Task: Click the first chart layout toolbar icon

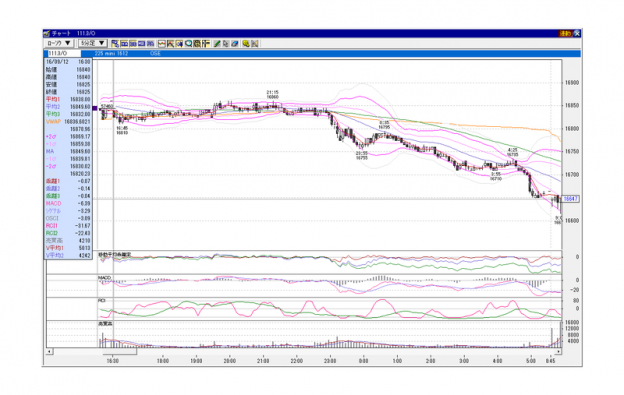Action: coord(115,43)
